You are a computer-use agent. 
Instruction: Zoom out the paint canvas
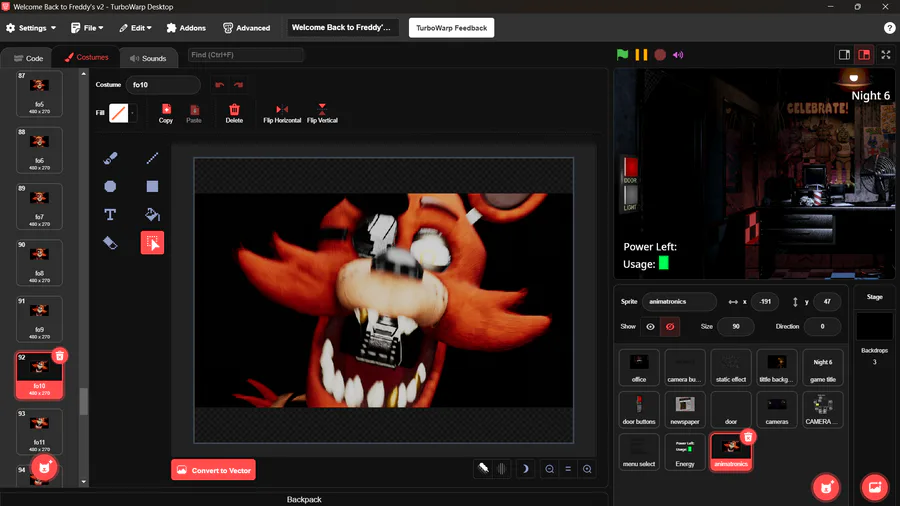coord(549,469)
